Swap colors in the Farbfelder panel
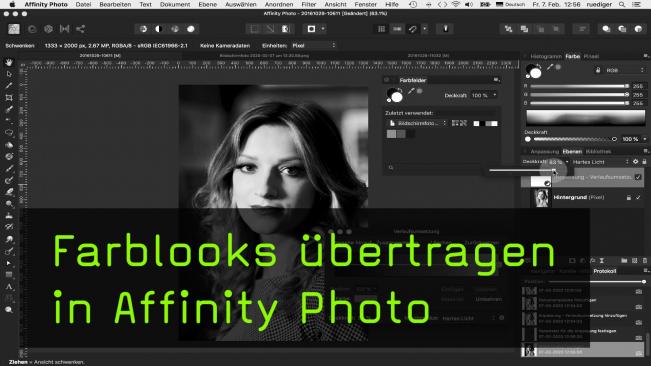 (x=399, y=90)
